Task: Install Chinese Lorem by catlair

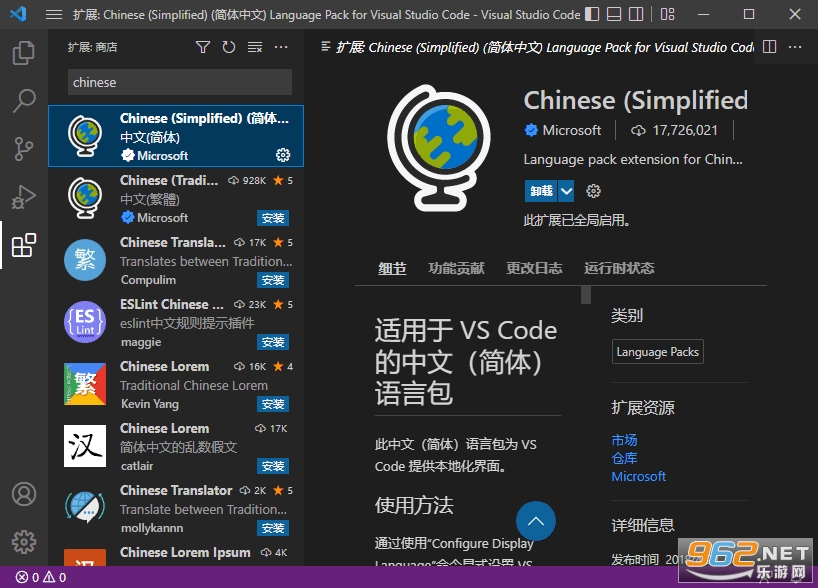Action: 273,466
